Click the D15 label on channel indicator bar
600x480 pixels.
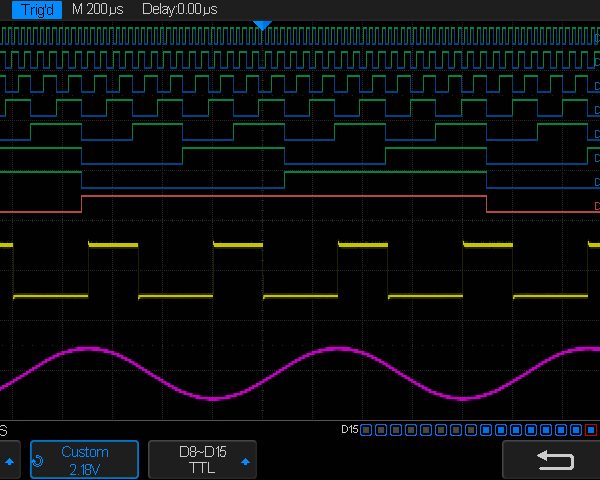[349, 430]
